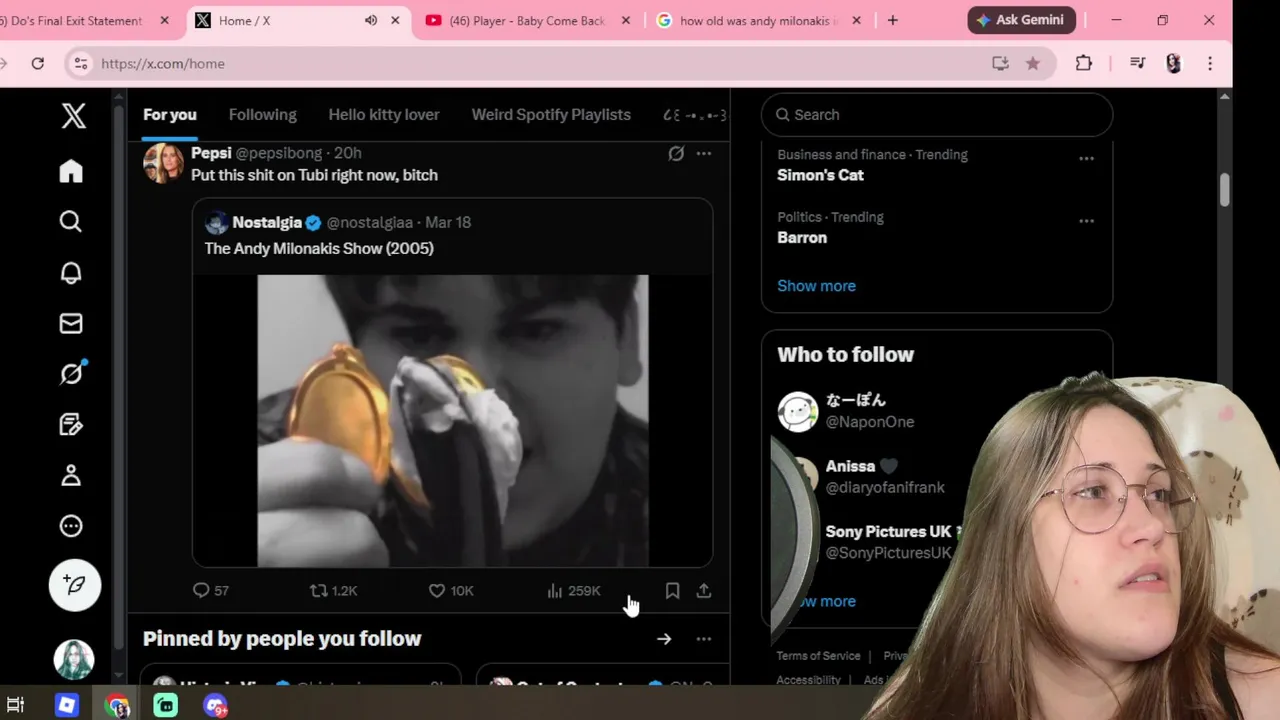Close the Home / X tab

pyautogui.click(x=395, y=20)
